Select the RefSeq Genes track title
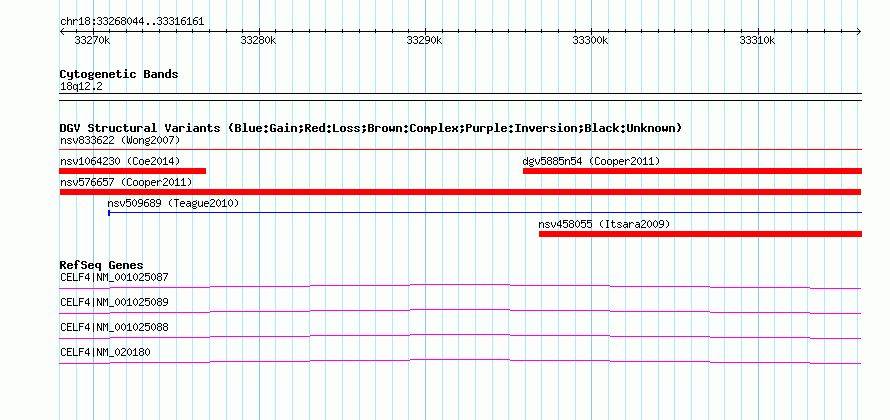 101,265
